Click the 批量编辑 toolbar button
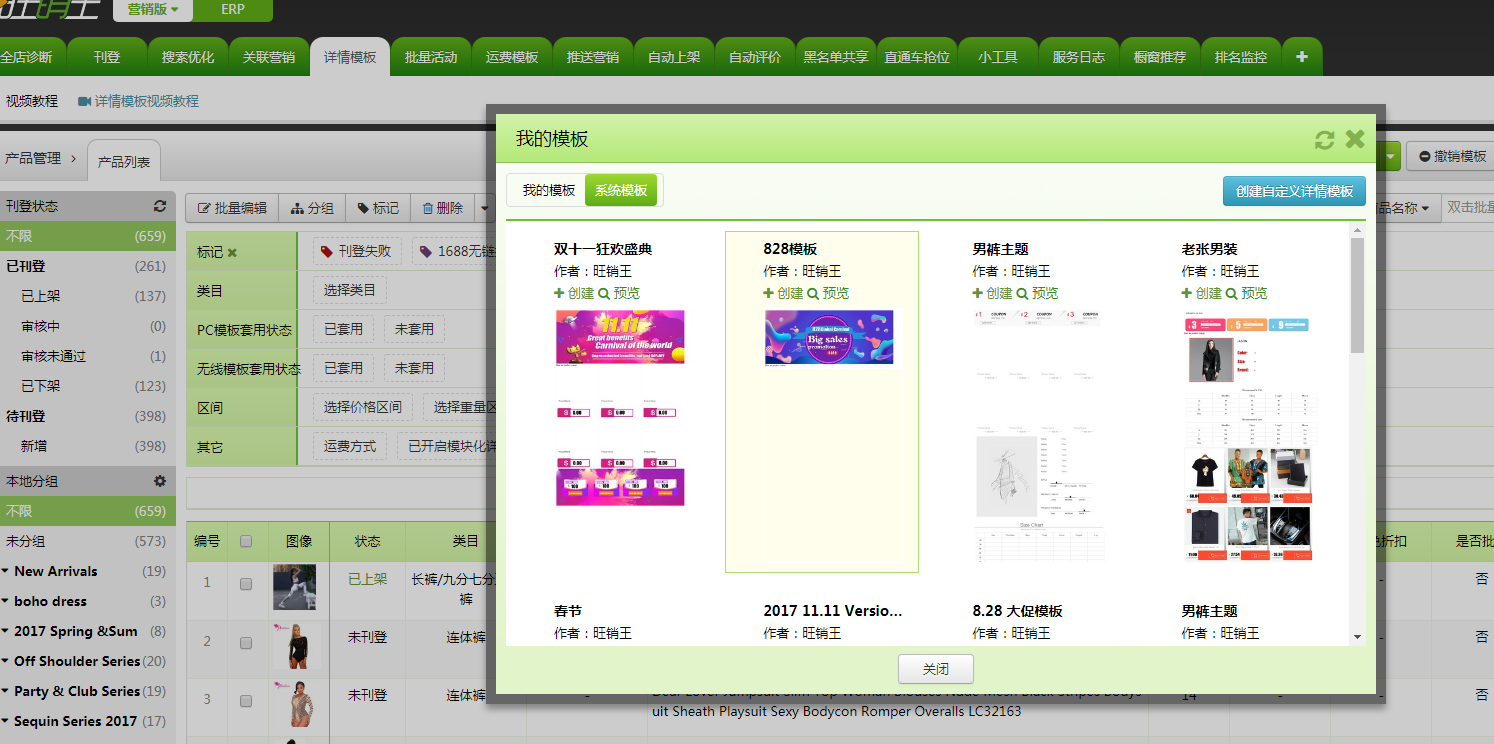 click(x=232, y=208)
